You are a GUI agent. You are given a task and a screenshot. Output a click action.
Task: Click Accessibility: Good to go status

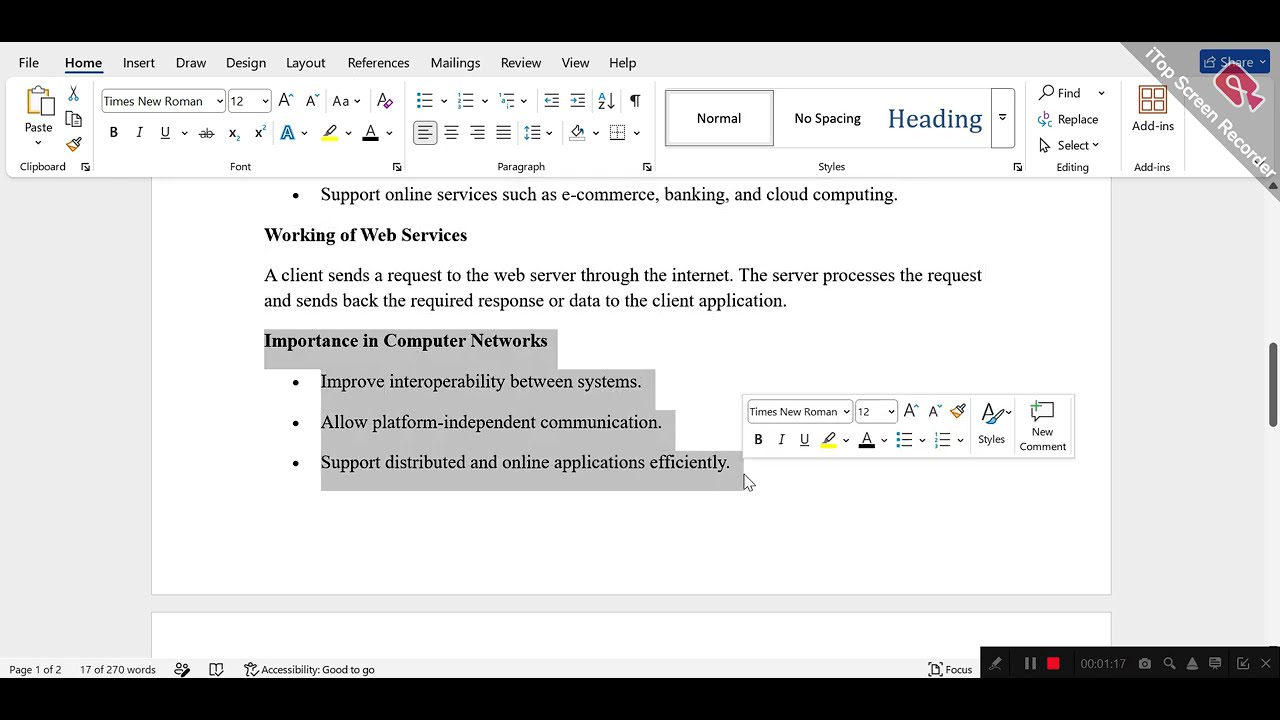click(309, 669)
